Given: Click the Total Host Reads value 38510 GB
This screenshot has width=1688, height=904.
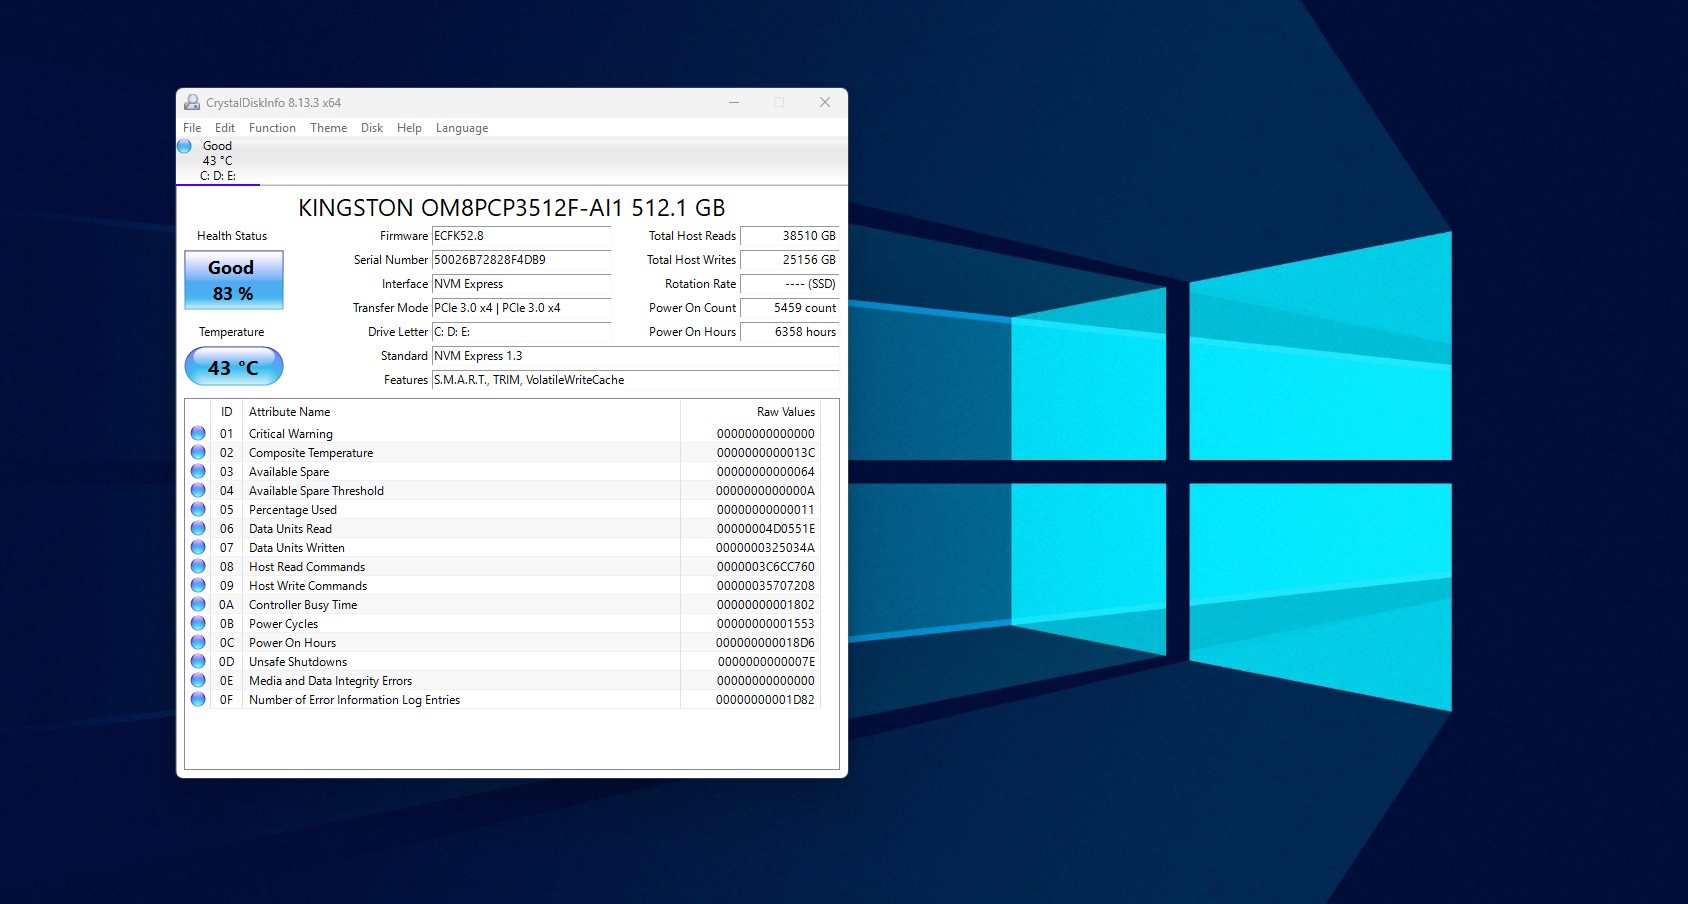Looking at the screenshot, I should tap(789, 236).
